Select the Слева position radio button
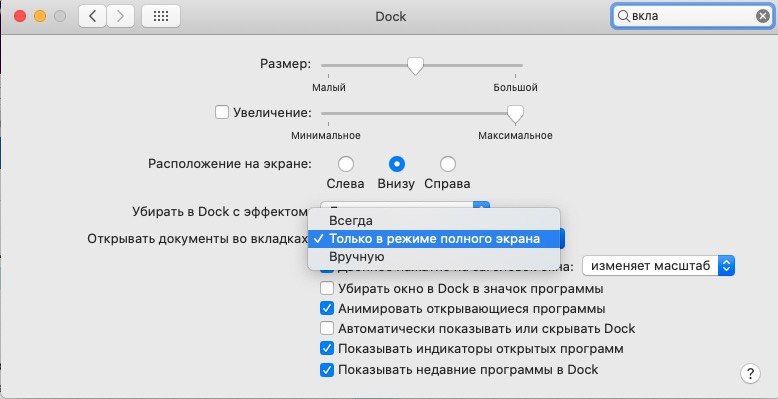The image size is (778, 399). coord(346,164)
